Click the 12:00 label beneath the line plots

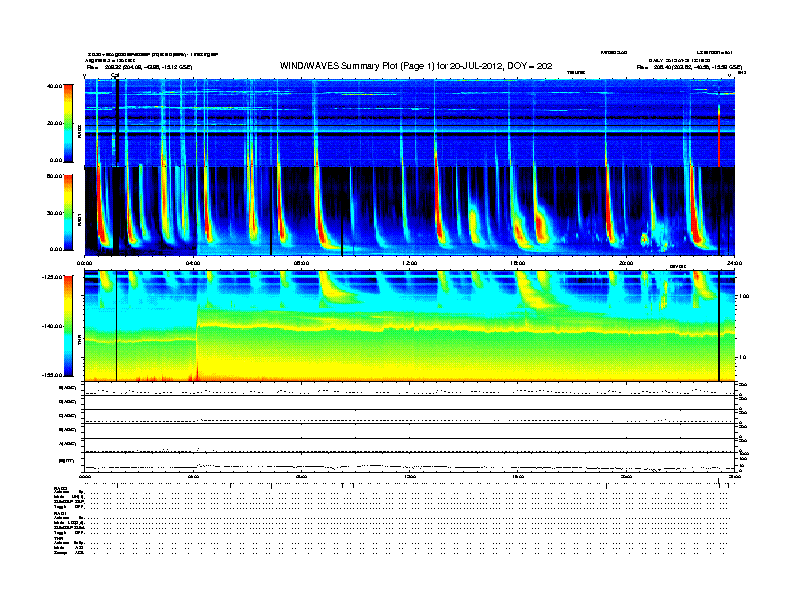pos(409,477)
